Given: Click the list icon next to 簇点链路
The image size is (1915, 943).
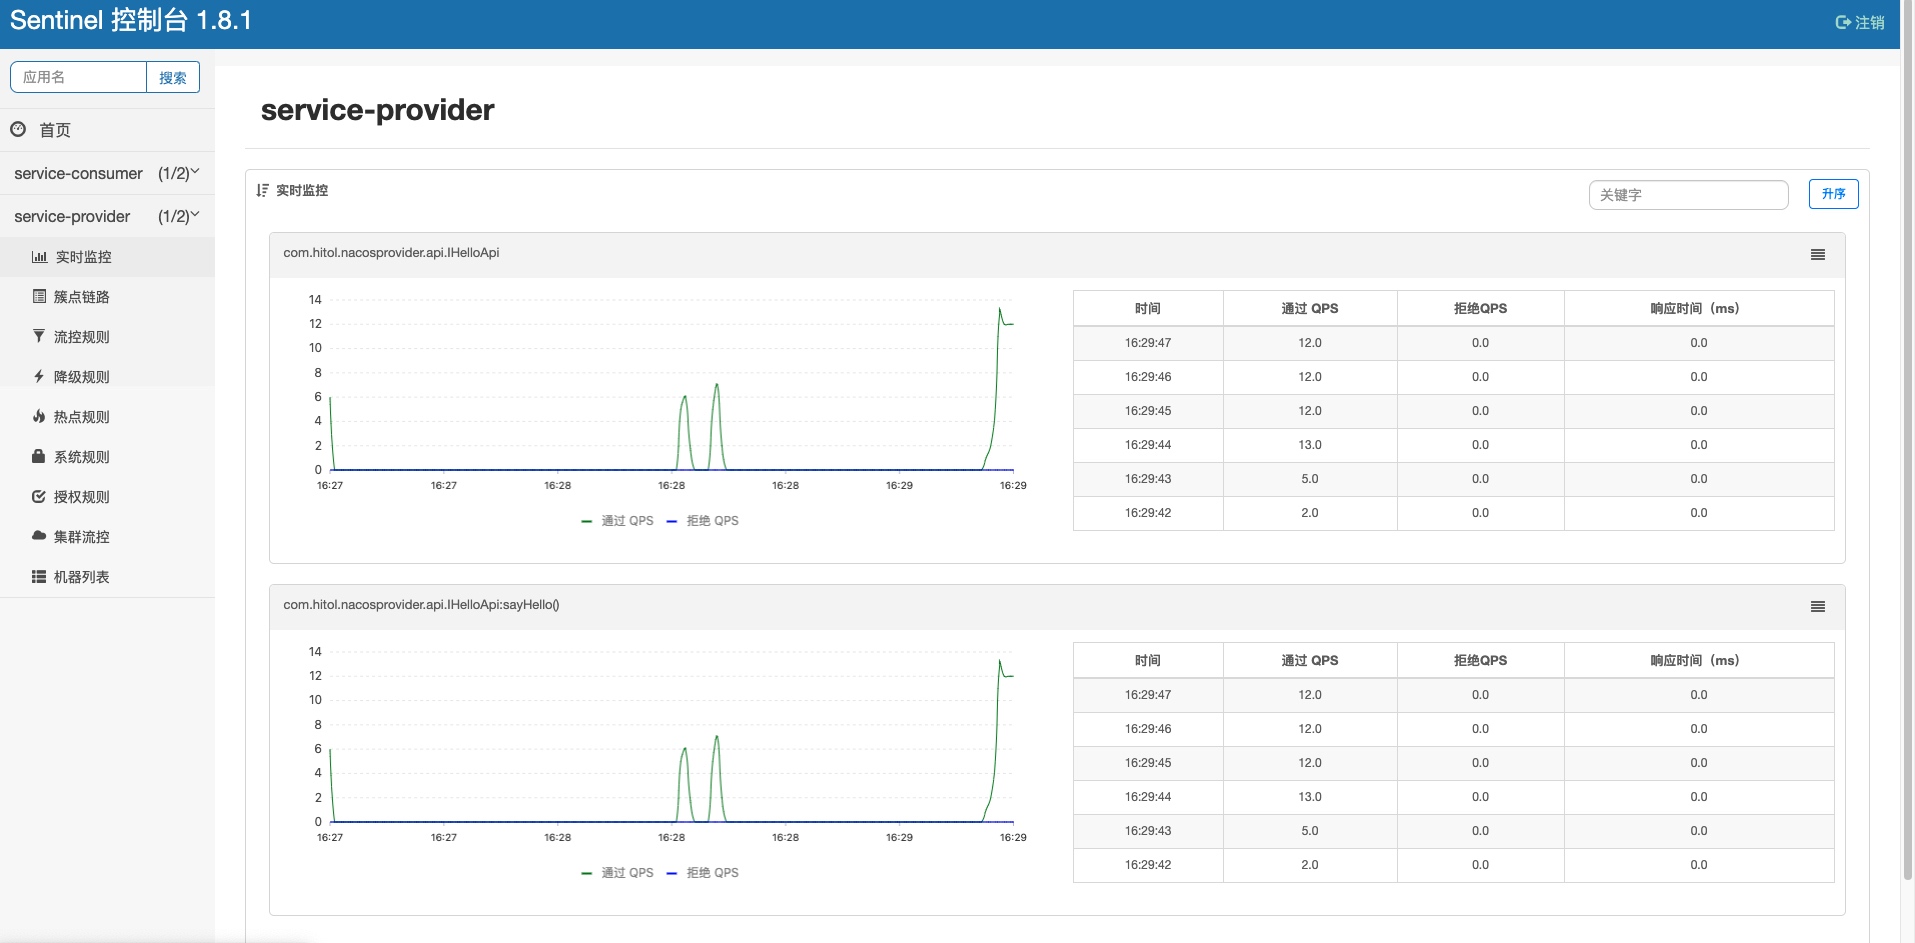Looking at the screenshot, I should (39, 296).
